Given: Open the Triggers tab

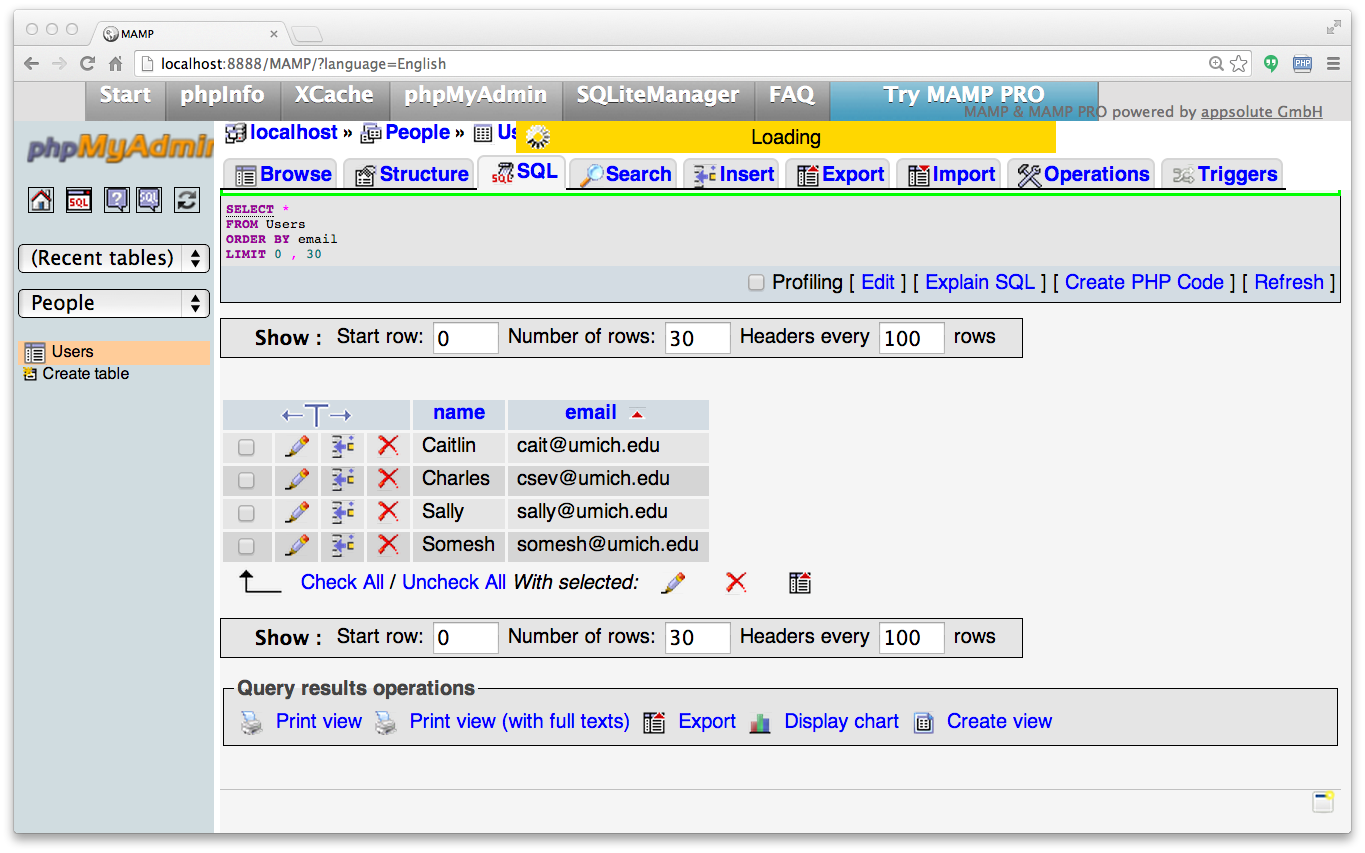Looking at the screenshot, I should point(1224,174).
